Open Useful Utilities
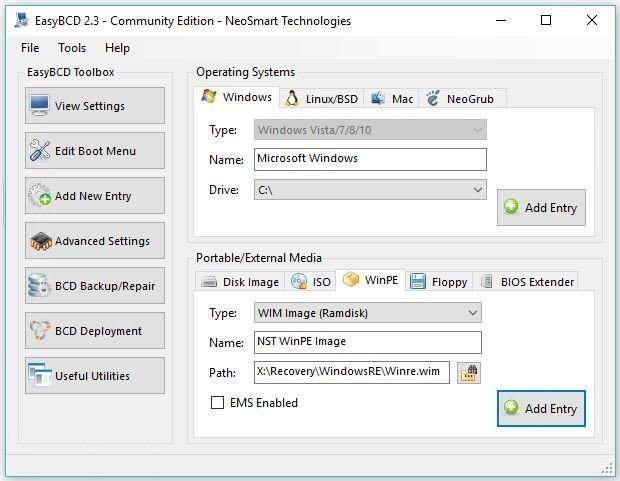 click(95, 376)
